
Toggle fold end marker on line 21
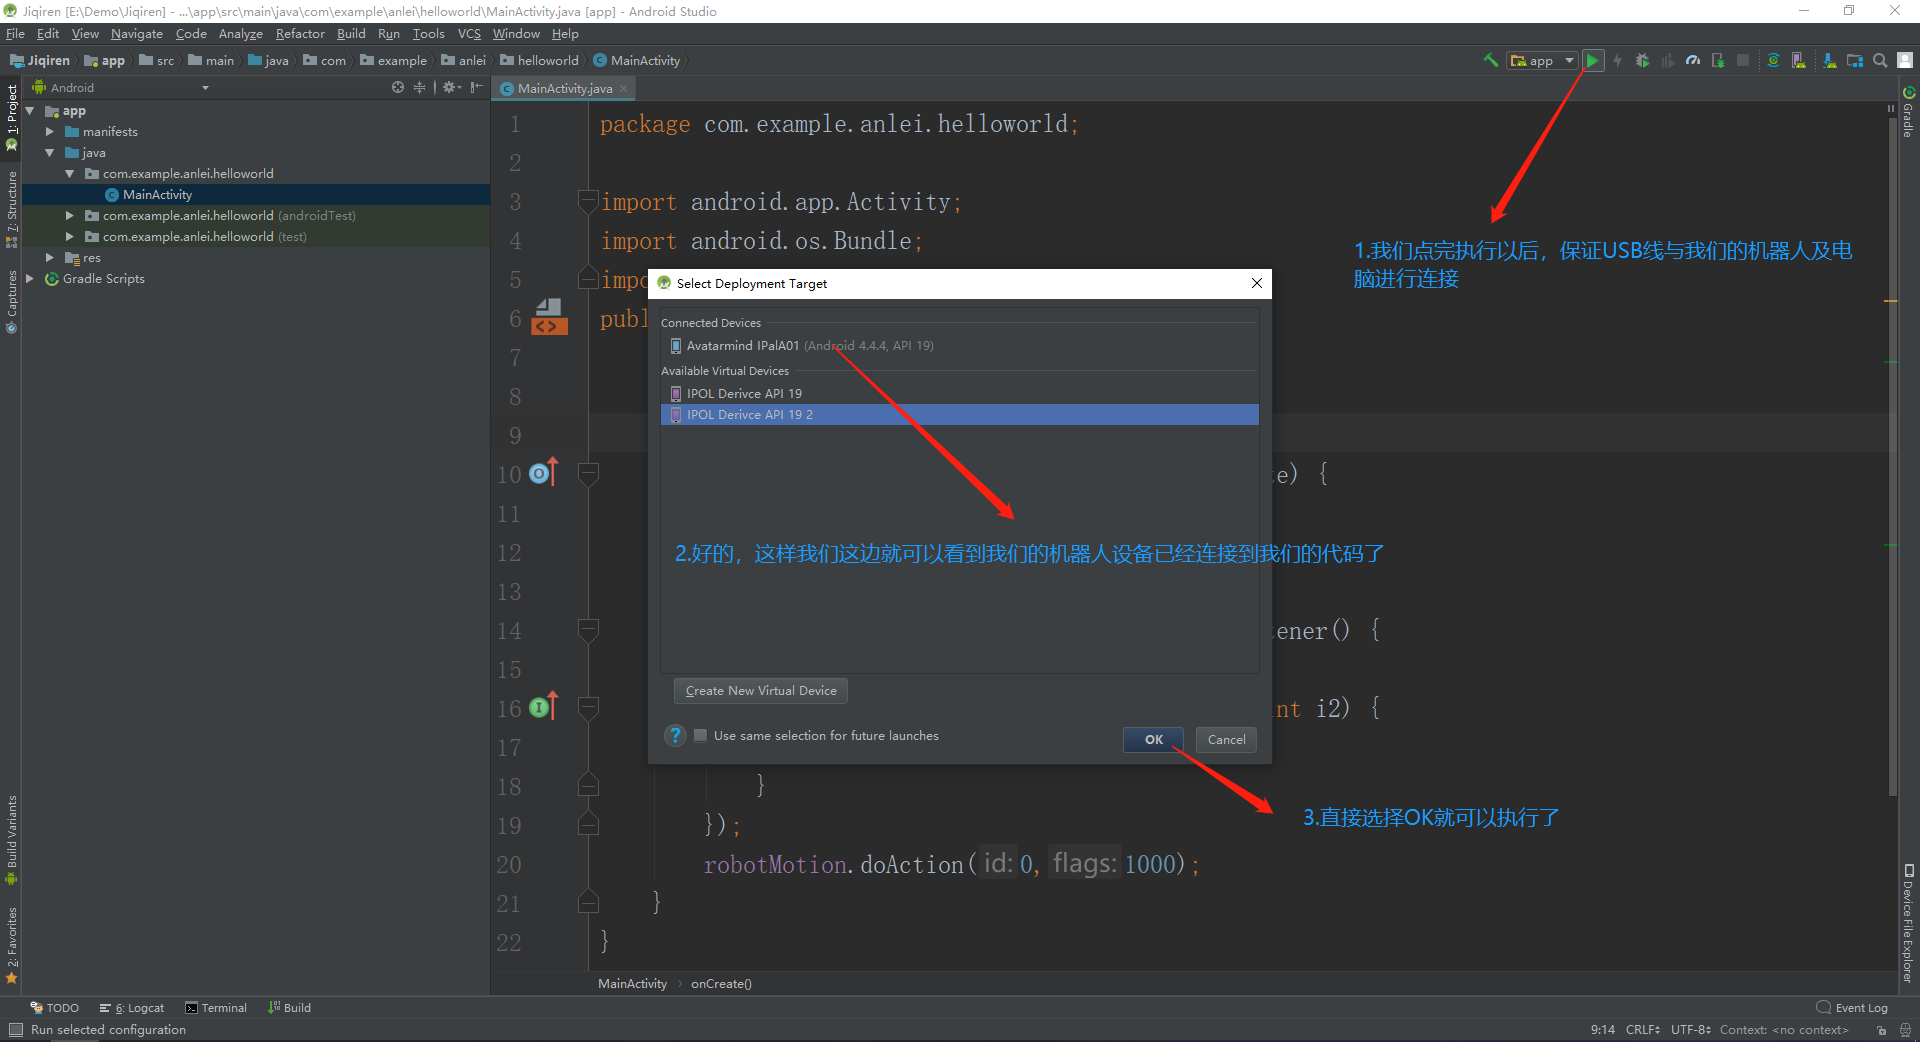[589, 903]
